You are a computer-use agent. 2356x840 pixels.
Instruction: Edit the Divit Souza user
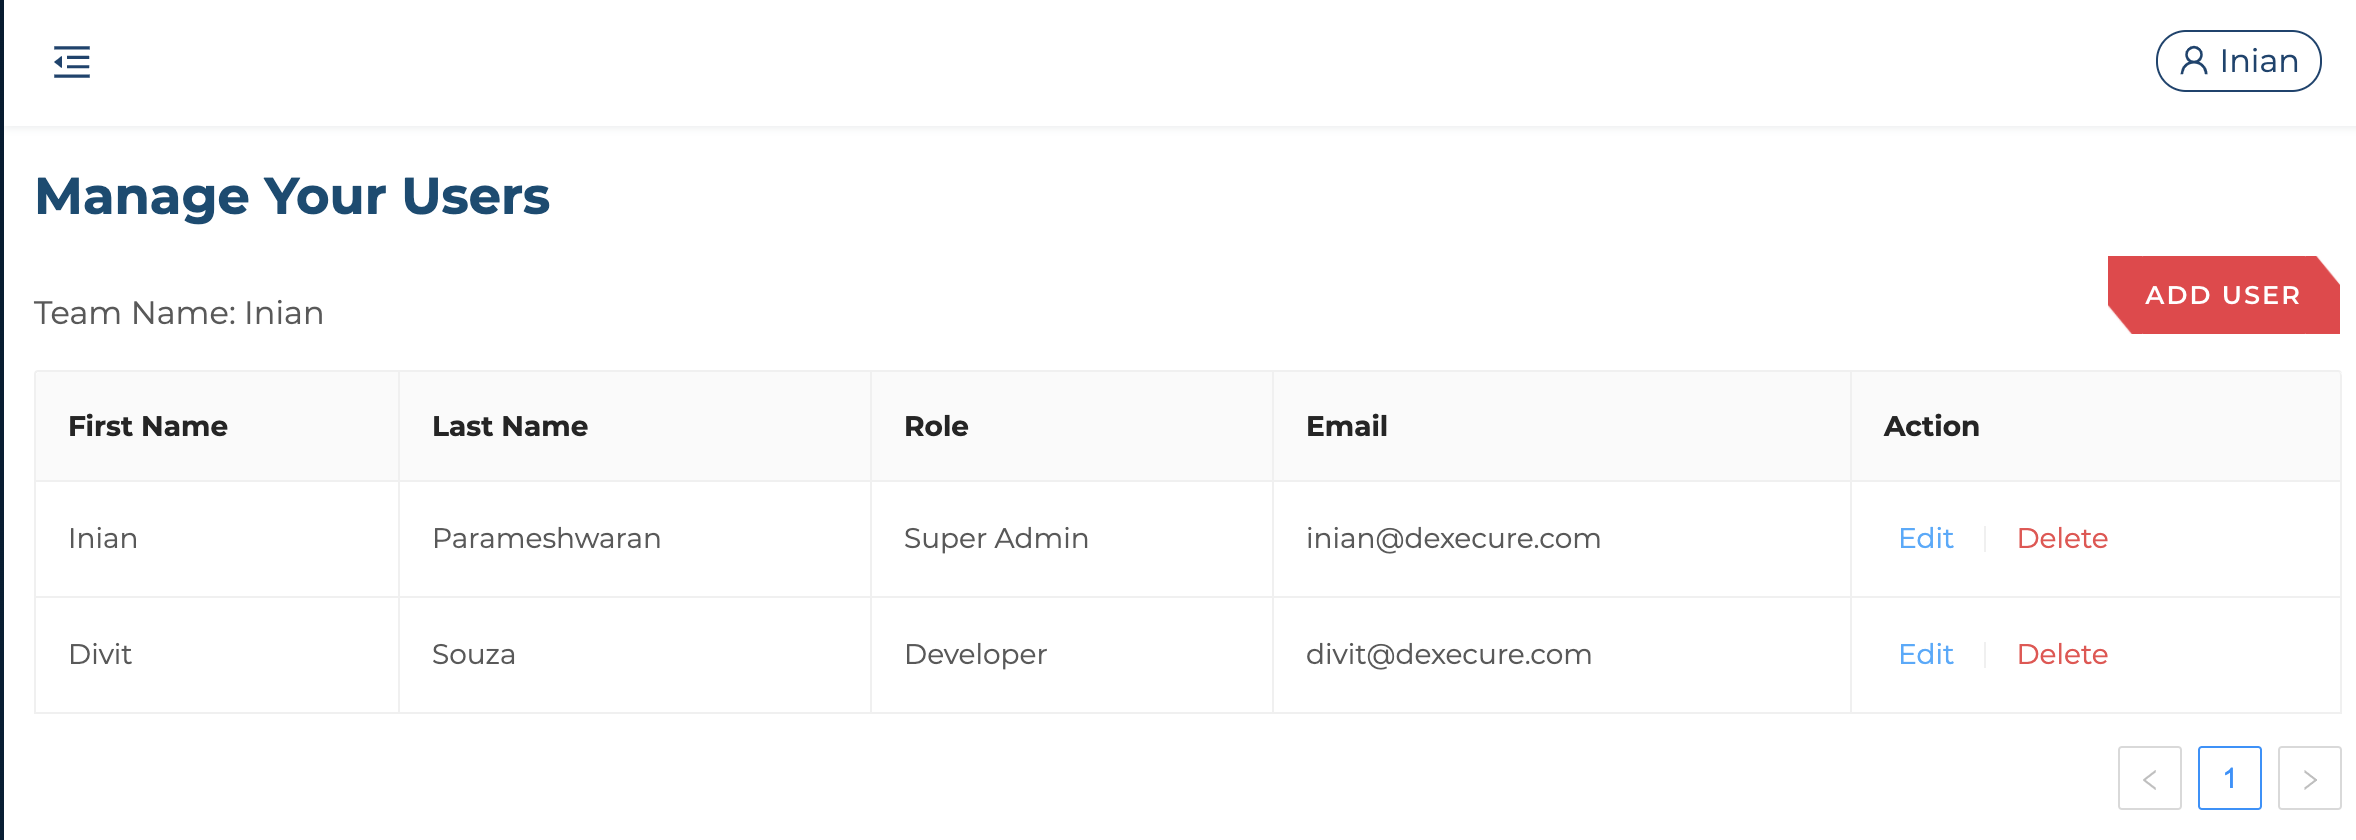point(1925,654)
